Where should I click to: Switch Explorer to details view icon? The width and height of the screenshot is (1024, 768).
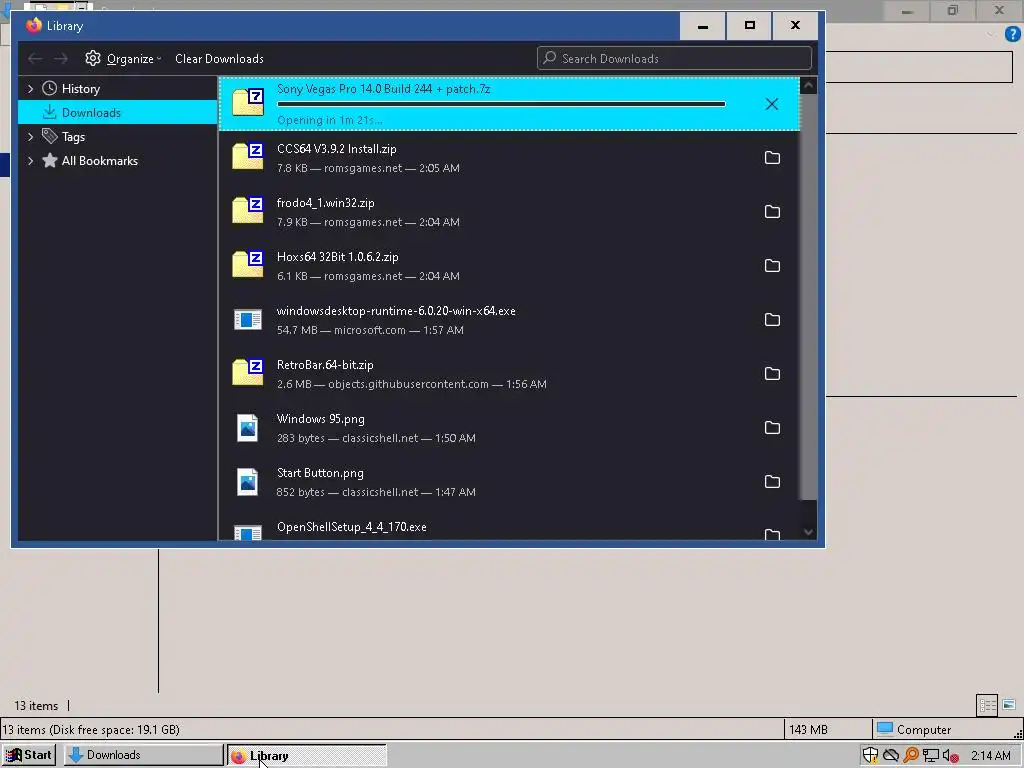tap(987, 705)
